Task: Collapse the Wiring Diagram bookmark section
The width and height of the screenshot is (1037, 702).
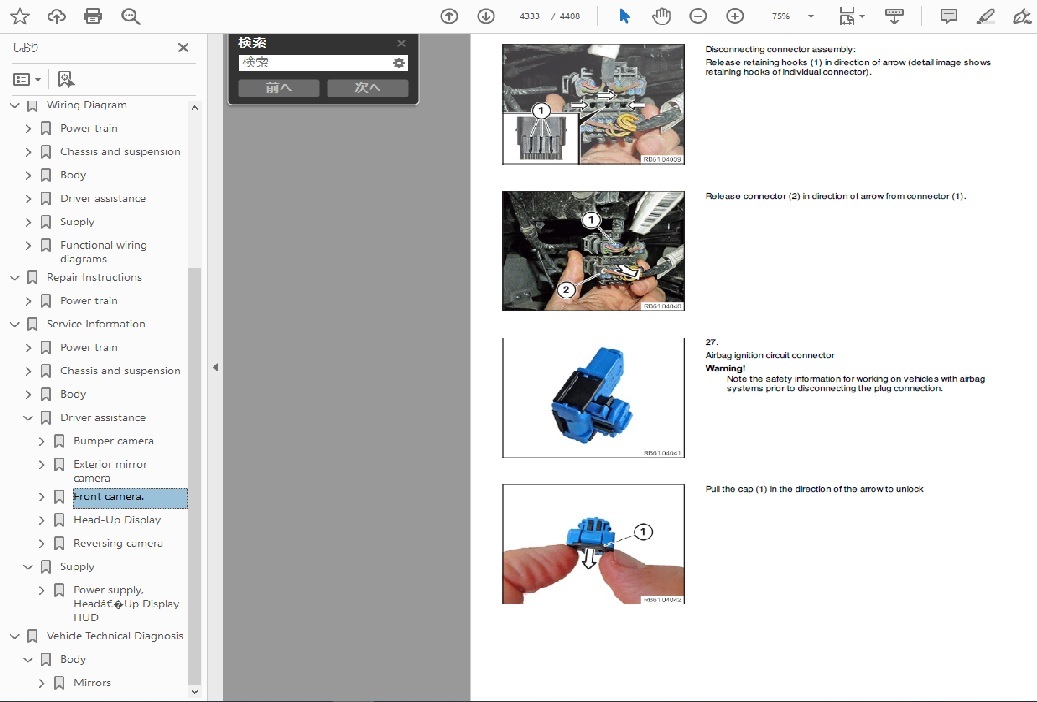Action: 15,105
